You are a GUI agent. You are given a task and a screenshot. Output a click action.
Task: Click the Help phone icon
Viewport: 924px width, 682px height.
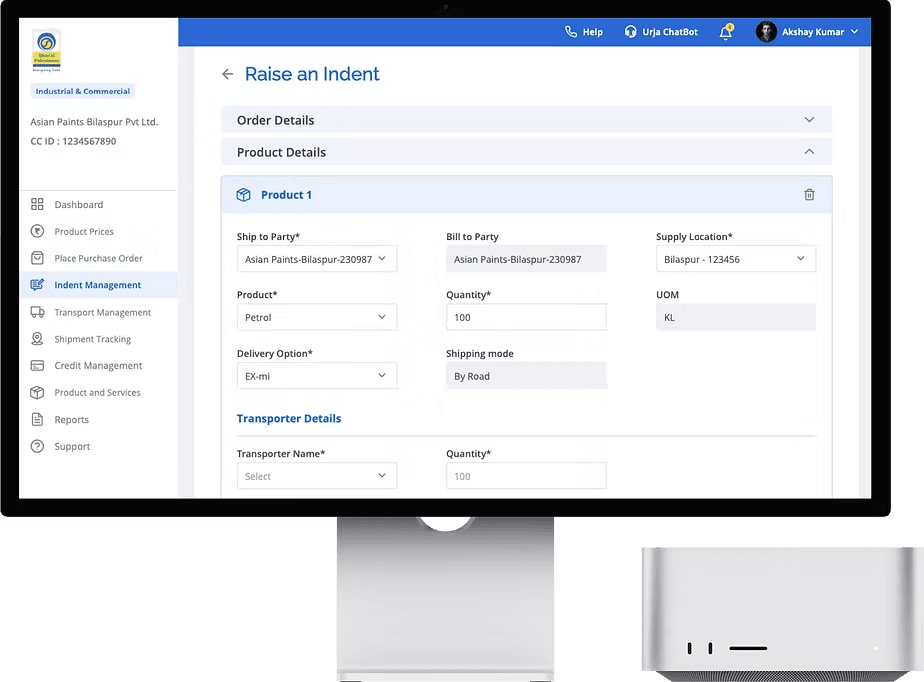pyautogui.click(x=570, y=31)
